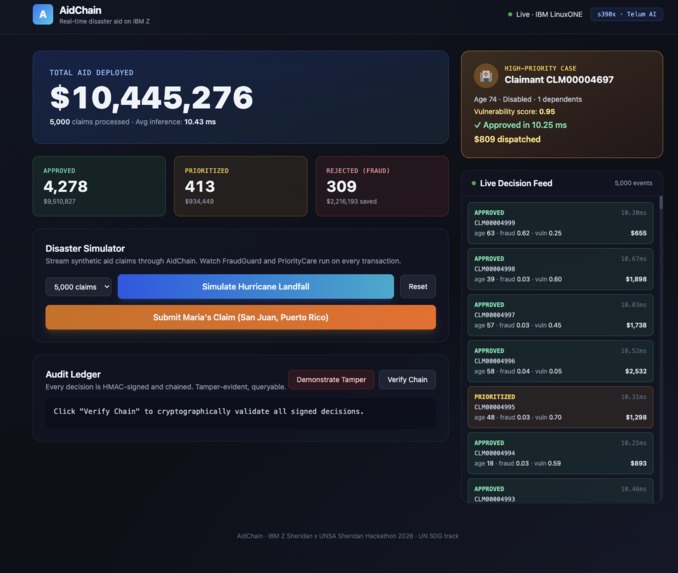This screenshot has width=678, height=573.
Task: Click the Rejected (Fraud) 309 card
Action: coord(382,186)
